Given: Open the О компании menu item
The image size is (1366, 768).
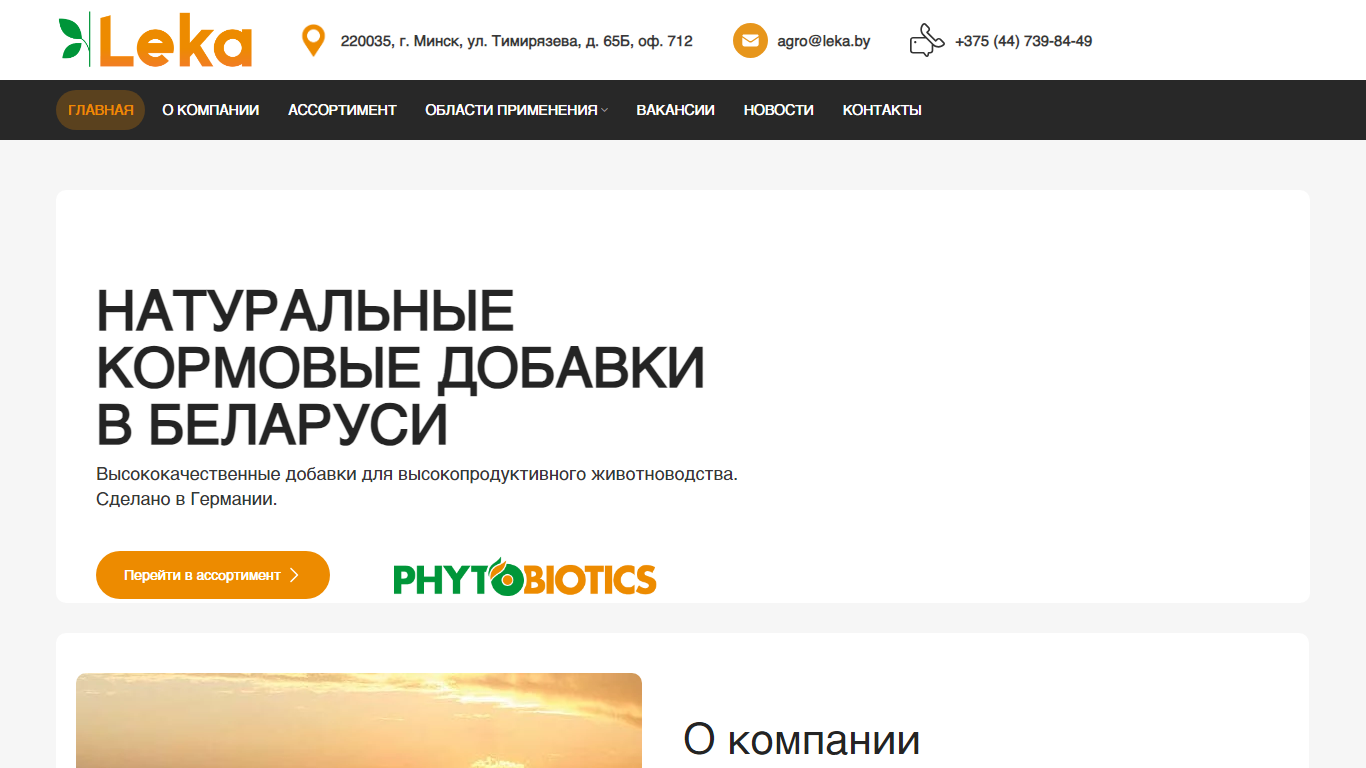Looking at the screenshot, I should point(211,110).
